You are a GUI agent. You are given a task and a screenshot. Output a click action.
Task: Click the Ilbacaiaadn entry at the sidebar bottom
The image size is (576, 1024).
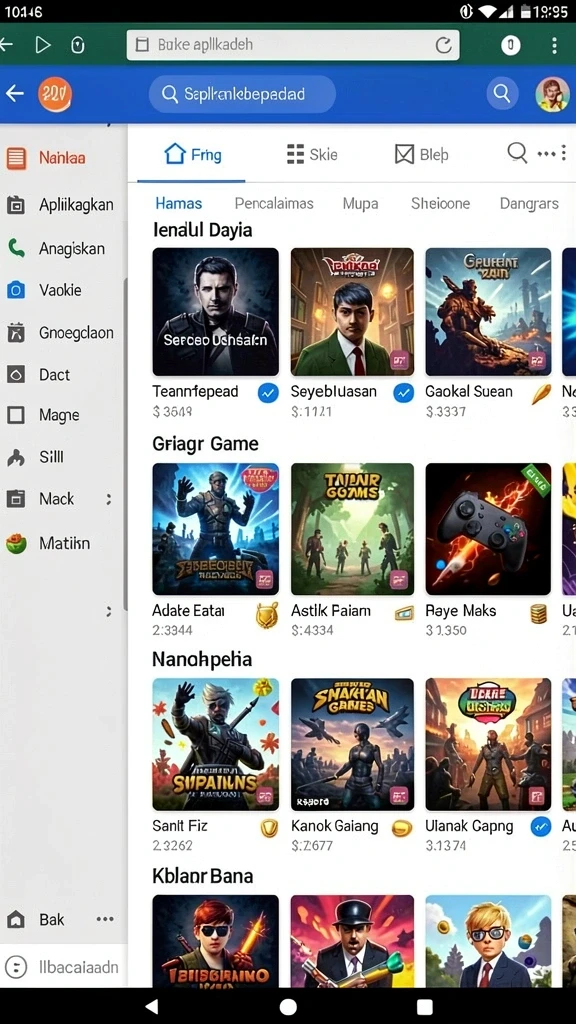click(x=63, y=967)
